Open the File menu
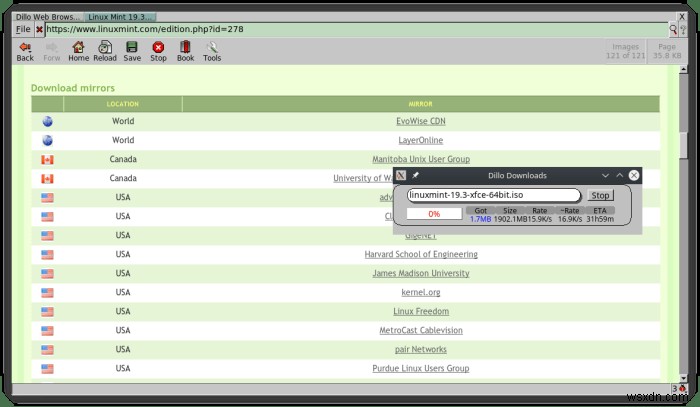The image size is (700, 407). coord(23,29)
